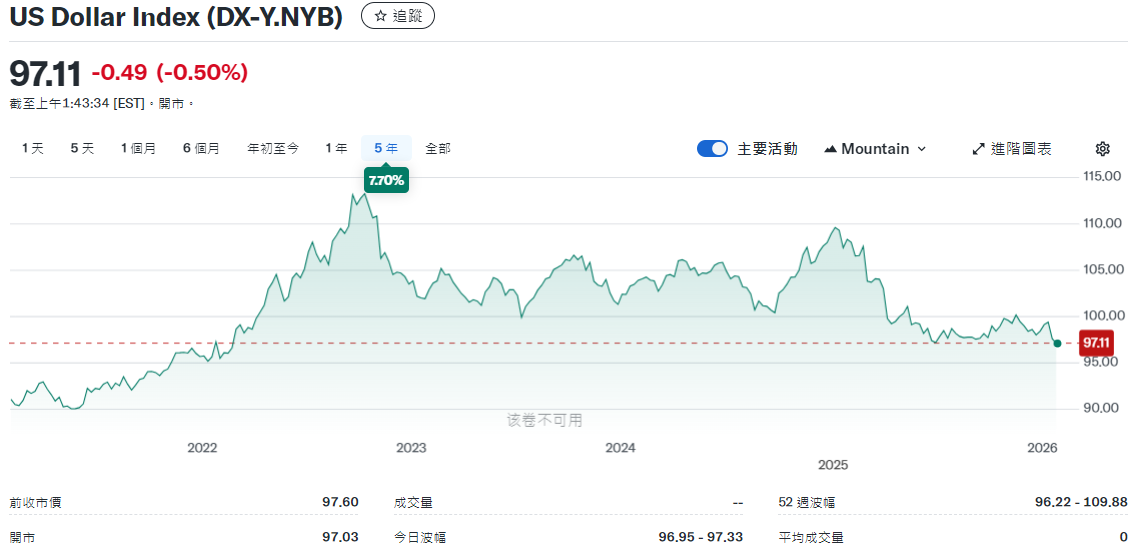Expand the chevron next to Mountain
1145x549 pixels.
point(921,149)
